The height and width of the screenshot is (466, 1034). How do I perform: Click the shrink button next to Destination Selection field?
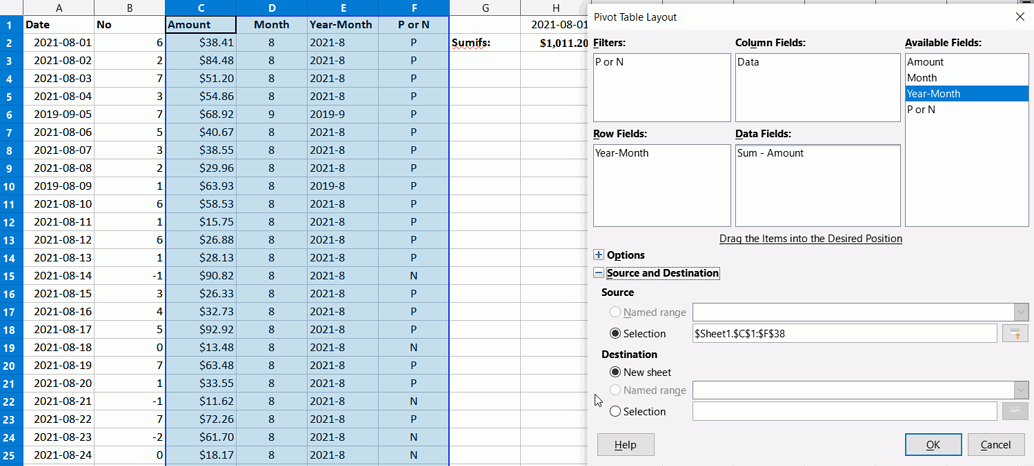pos(1015,411)
